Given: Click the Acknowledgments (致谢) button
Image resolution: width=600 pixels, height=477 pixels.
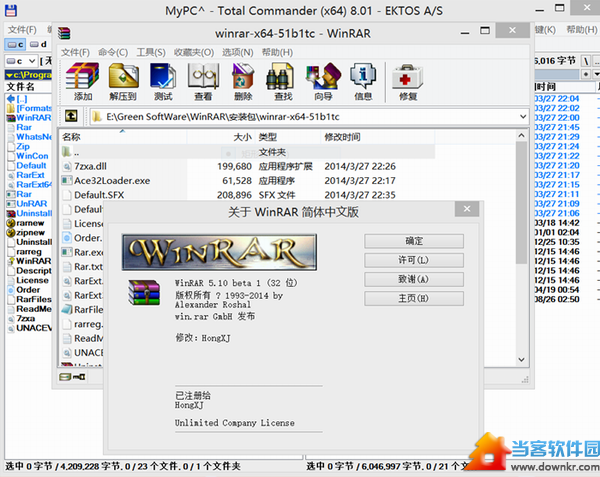Looking at the screenshot, I should (x=414, y=279).
